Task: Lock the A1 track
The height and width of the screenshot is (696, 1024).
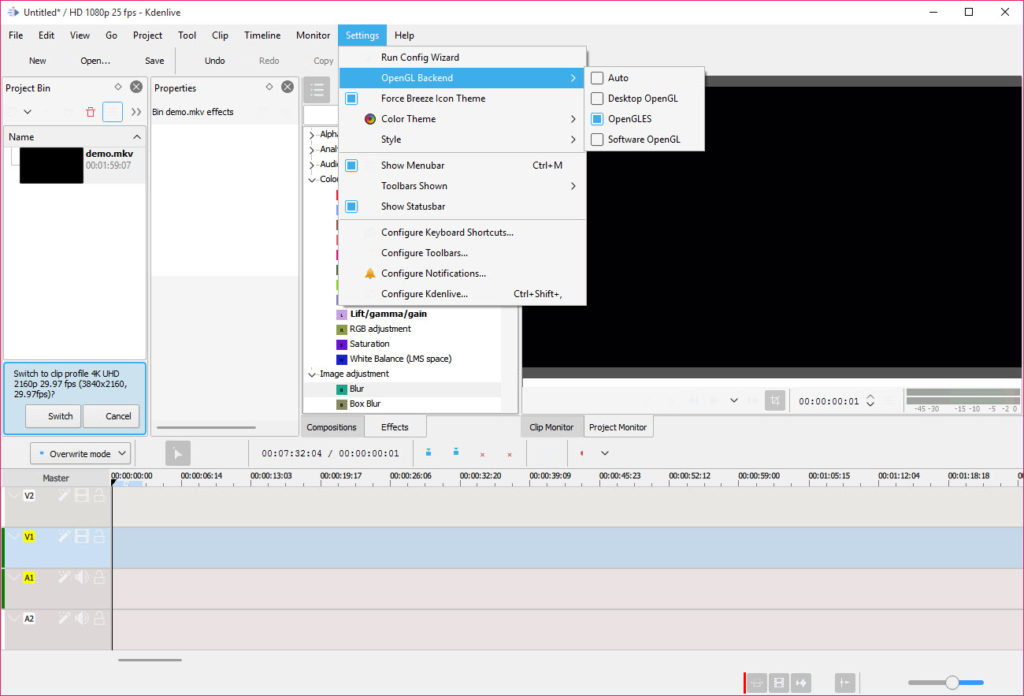Action: tap(99, 577)
